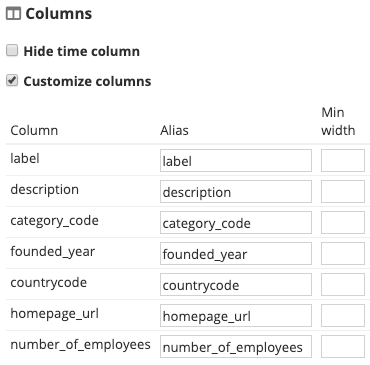Click the Customize columns label text

[87, 81]
